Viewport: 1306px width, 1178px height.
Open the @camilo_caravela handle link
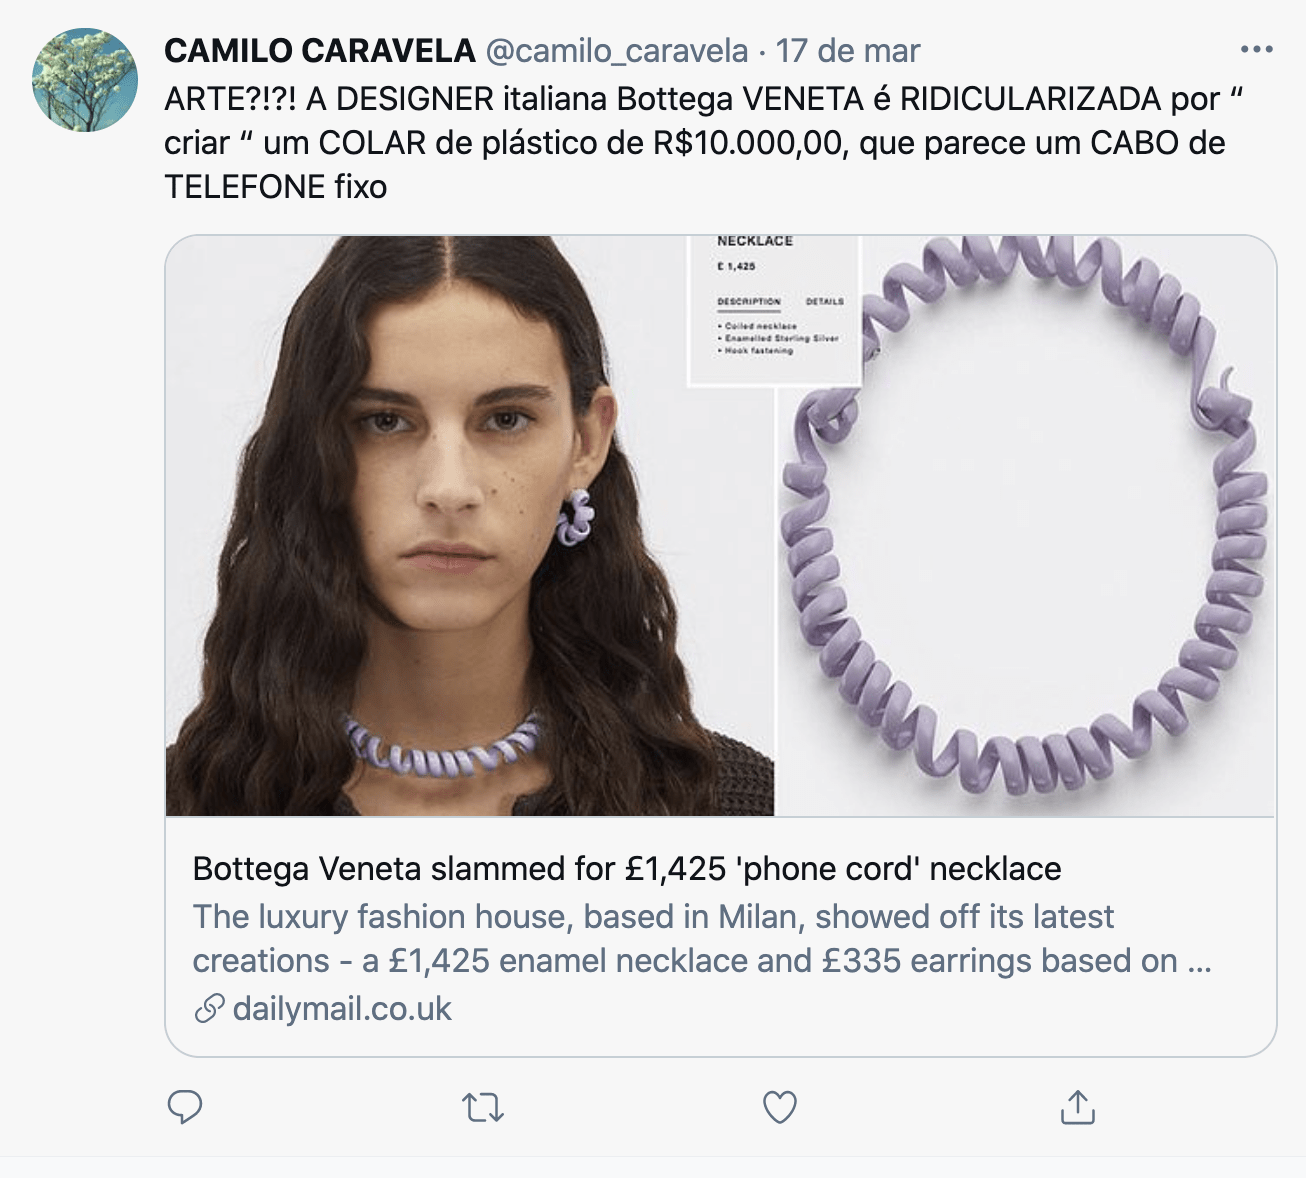(617, 51)
